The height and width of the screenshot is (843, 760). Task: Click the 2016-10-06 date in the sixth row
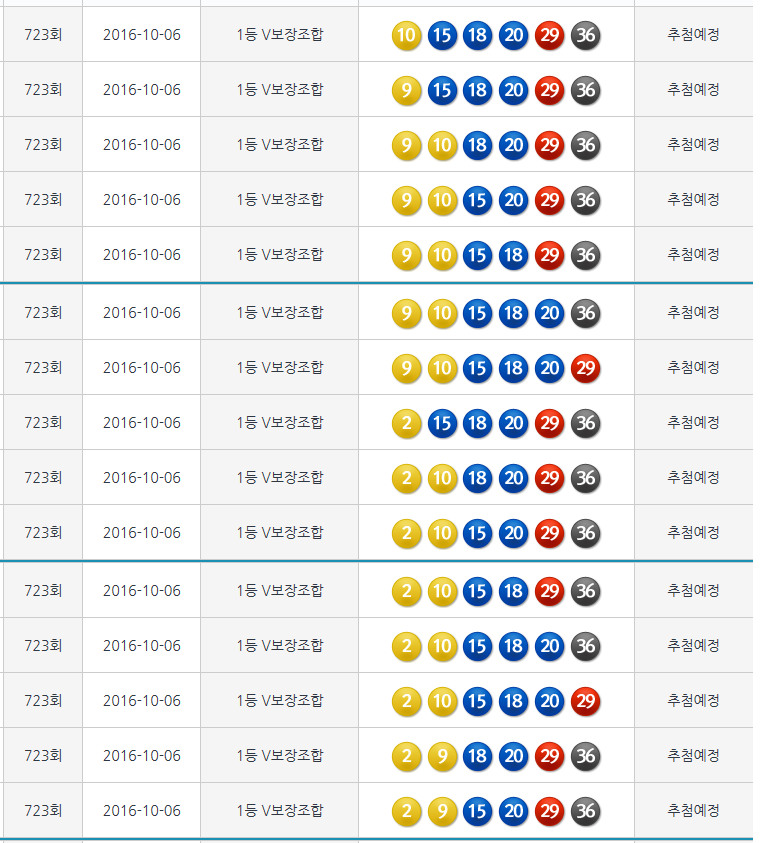[142, 313]
